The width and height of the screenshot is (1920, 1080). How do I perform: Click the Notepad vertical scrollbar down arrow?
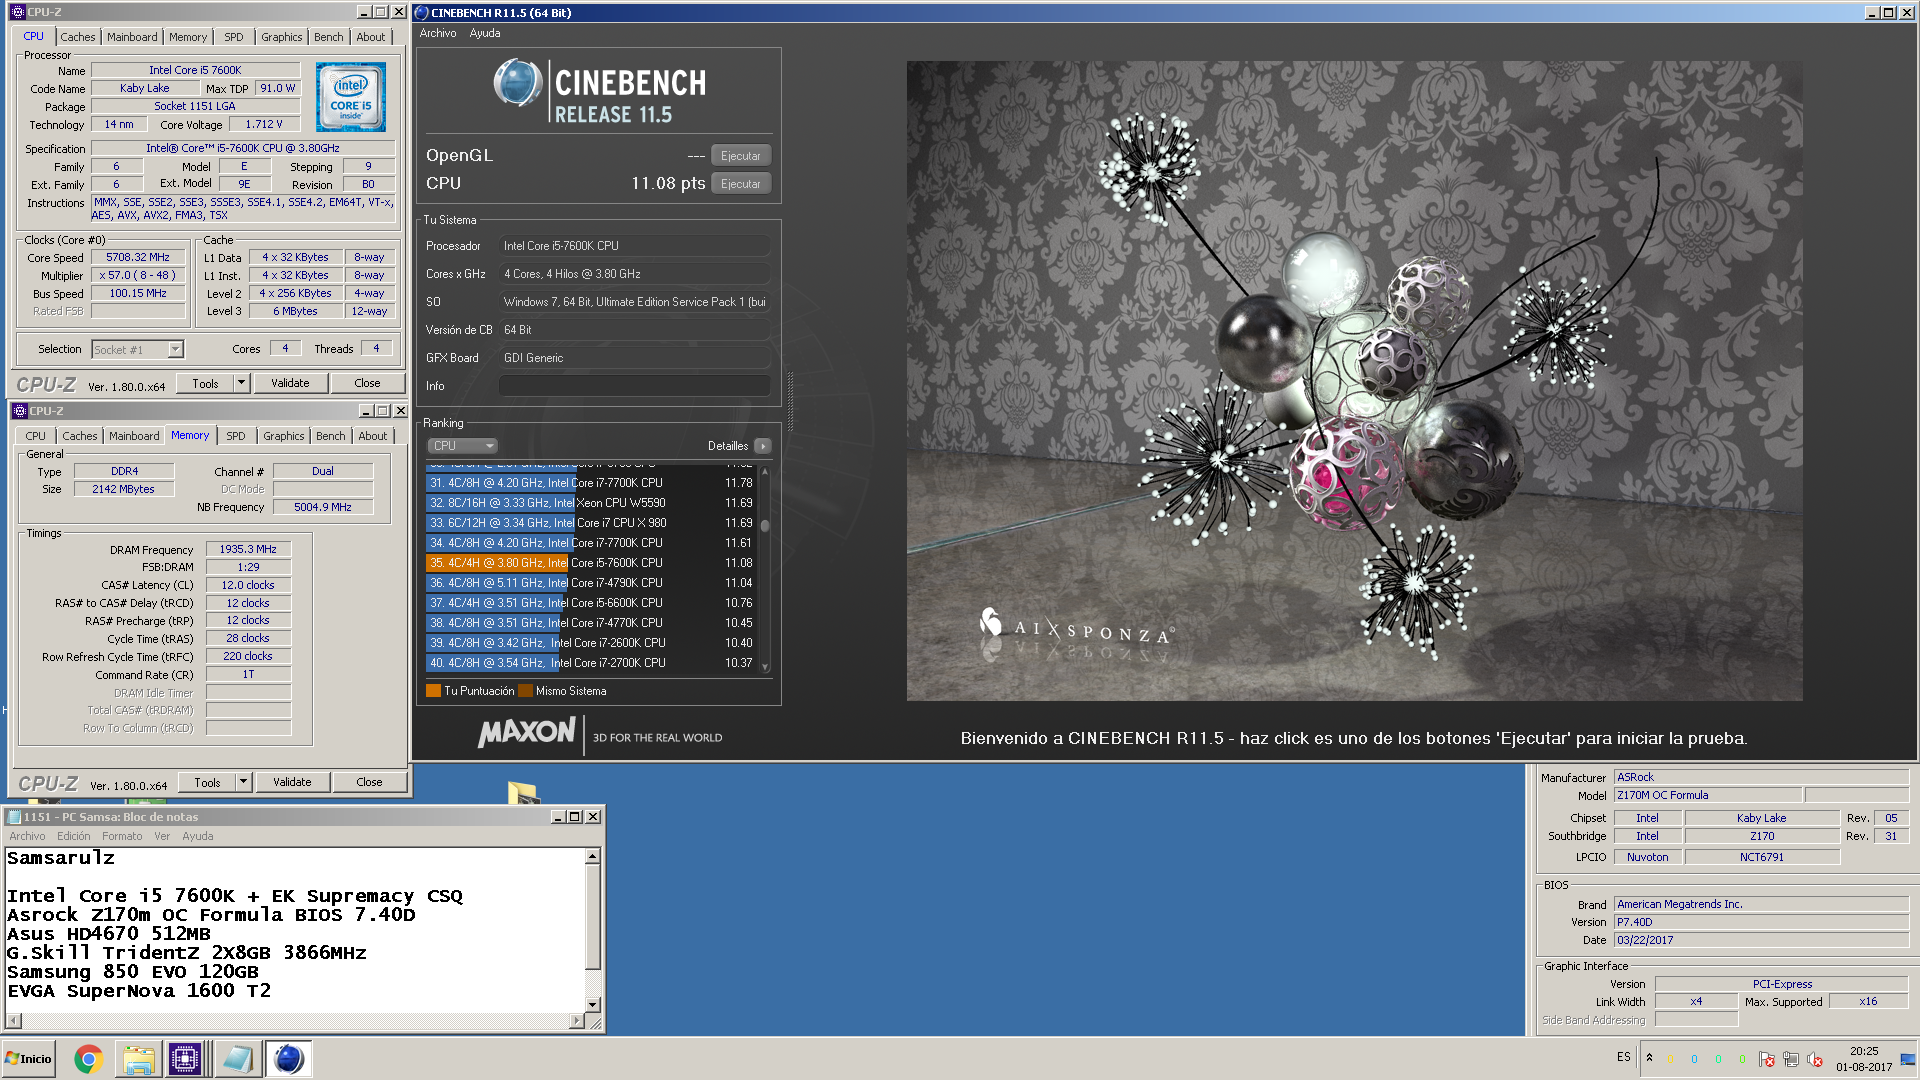(x=593, y=1004)
